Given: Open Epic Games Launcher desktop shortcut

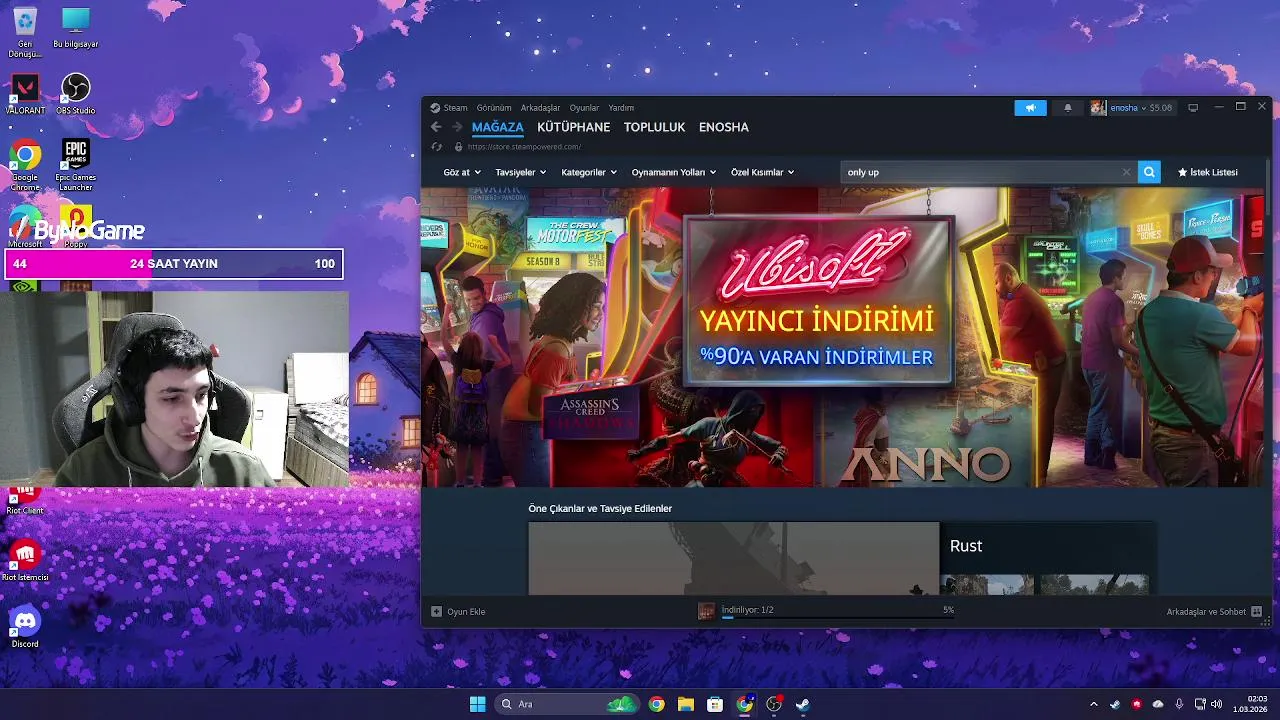Looking at the screenshot, I should (x=75, y=166).
